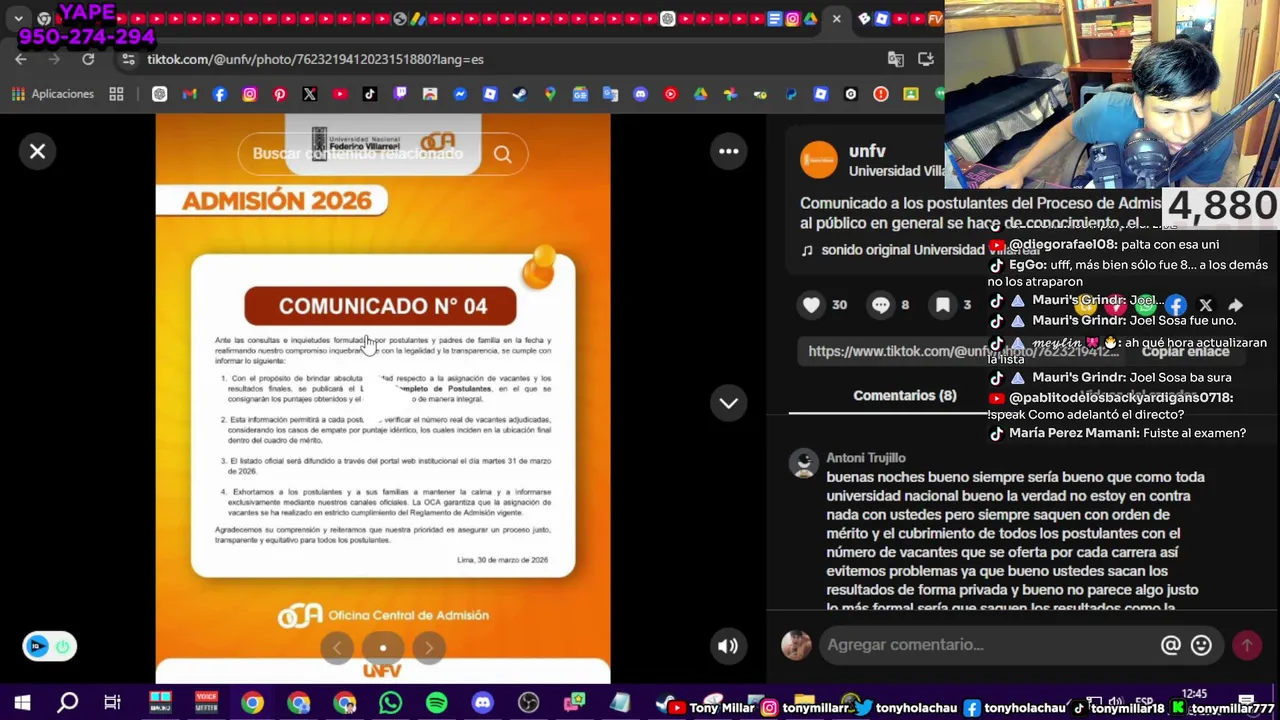
Task: Open the 'Aplicaciones' bookmarks shortcut
Action: click(x=52, y=94)
